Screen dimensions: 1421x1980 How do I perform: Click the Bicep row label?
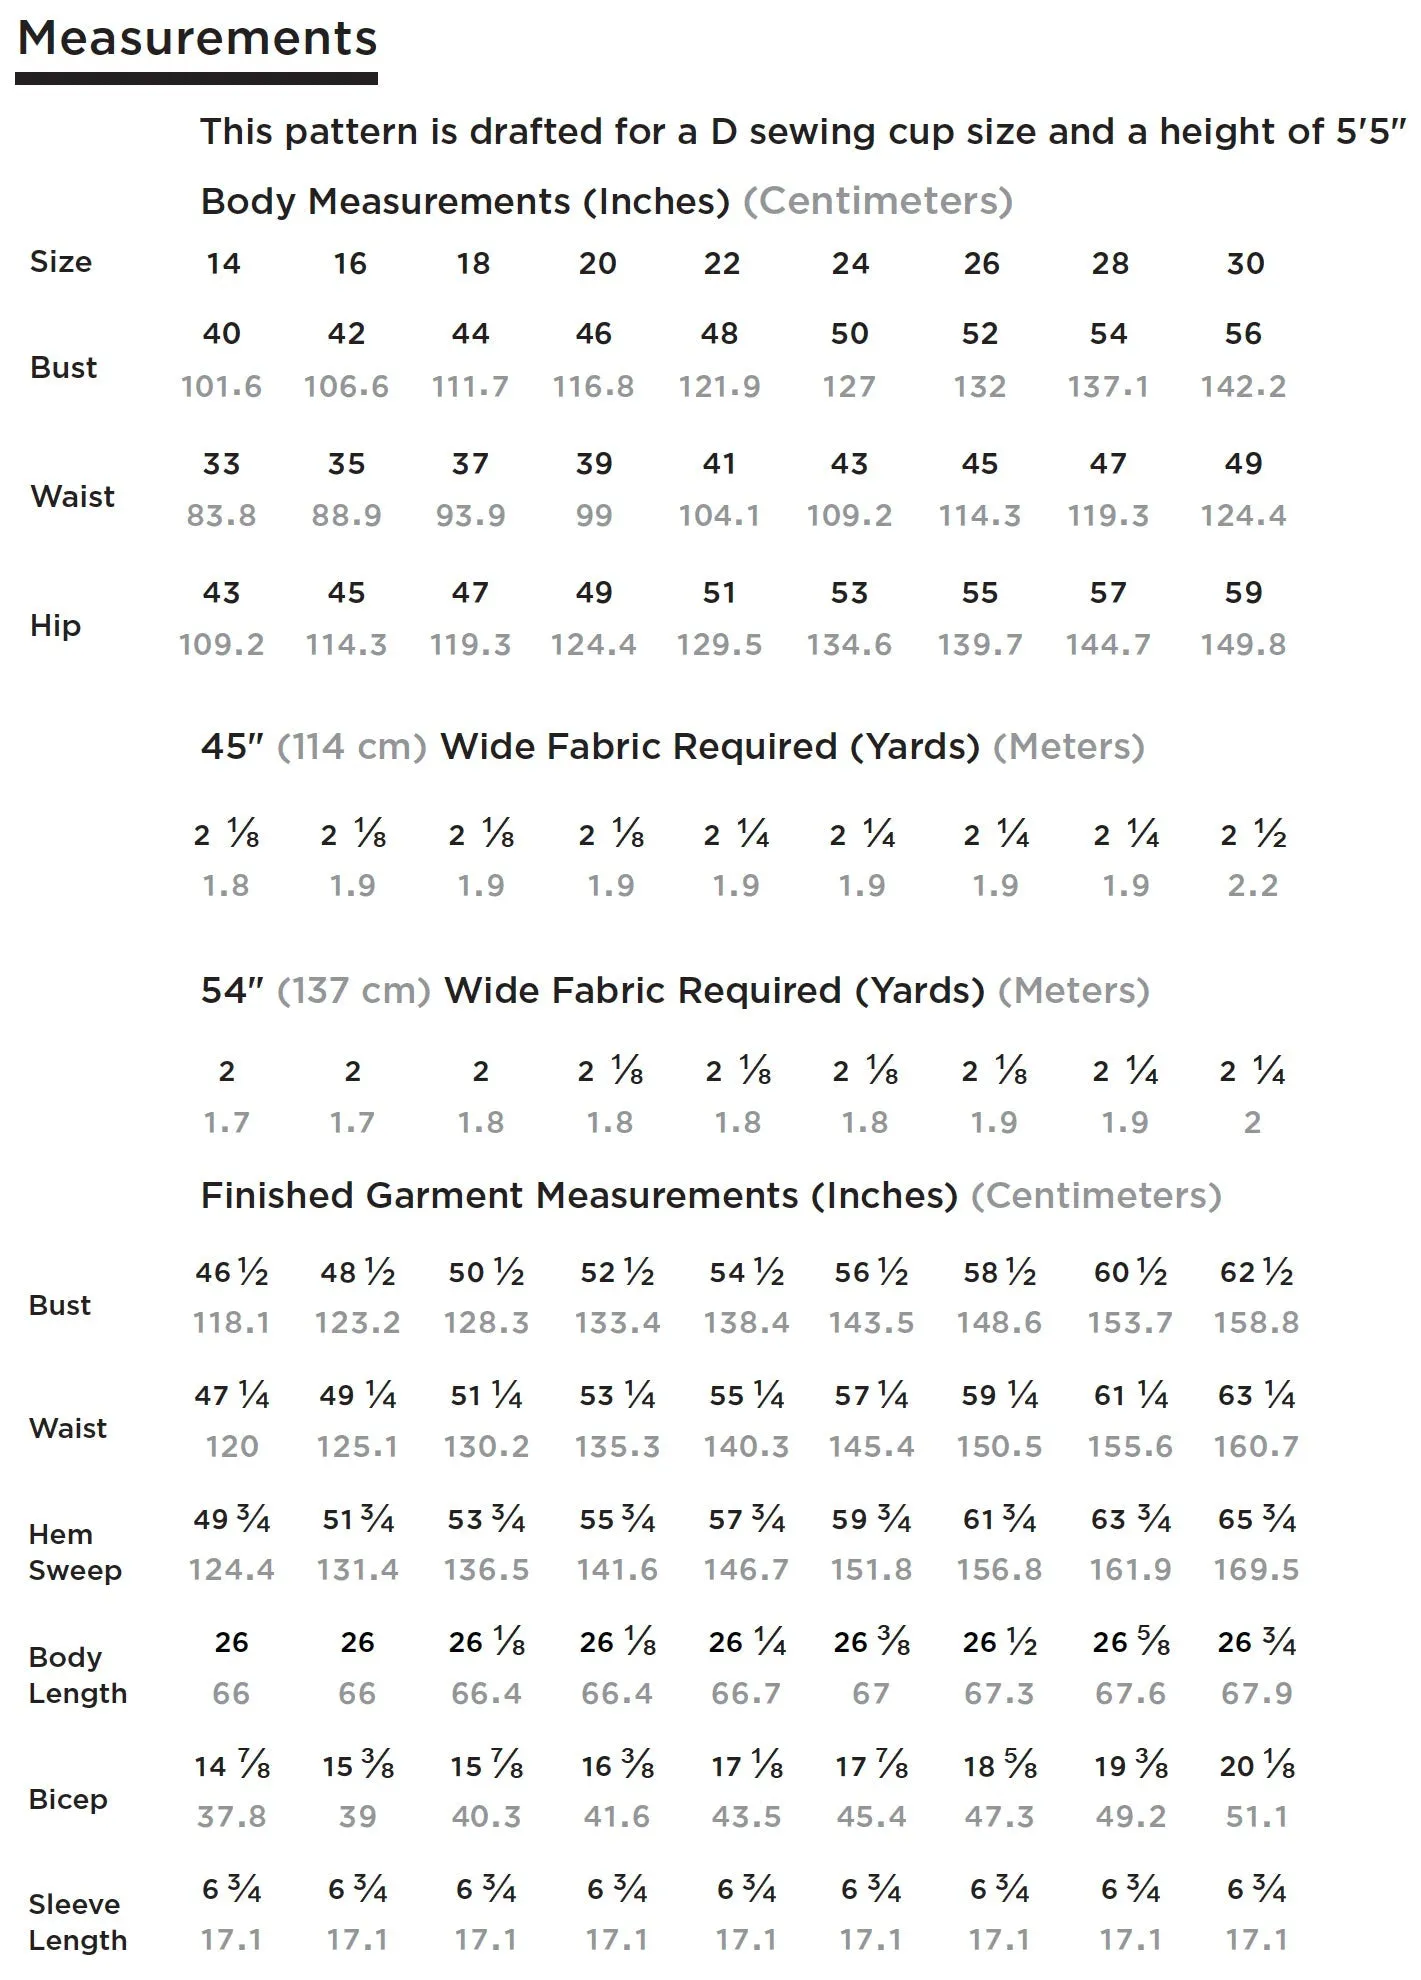tap(68, 1799)
